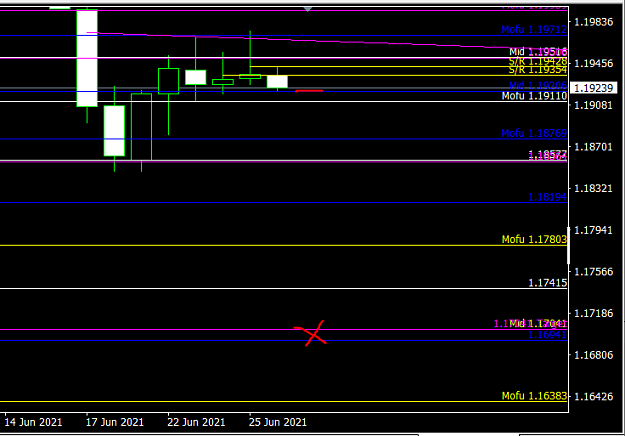Click the 17 Jun 2021 date label
The image size is (625, 436).
pos(115,422)
